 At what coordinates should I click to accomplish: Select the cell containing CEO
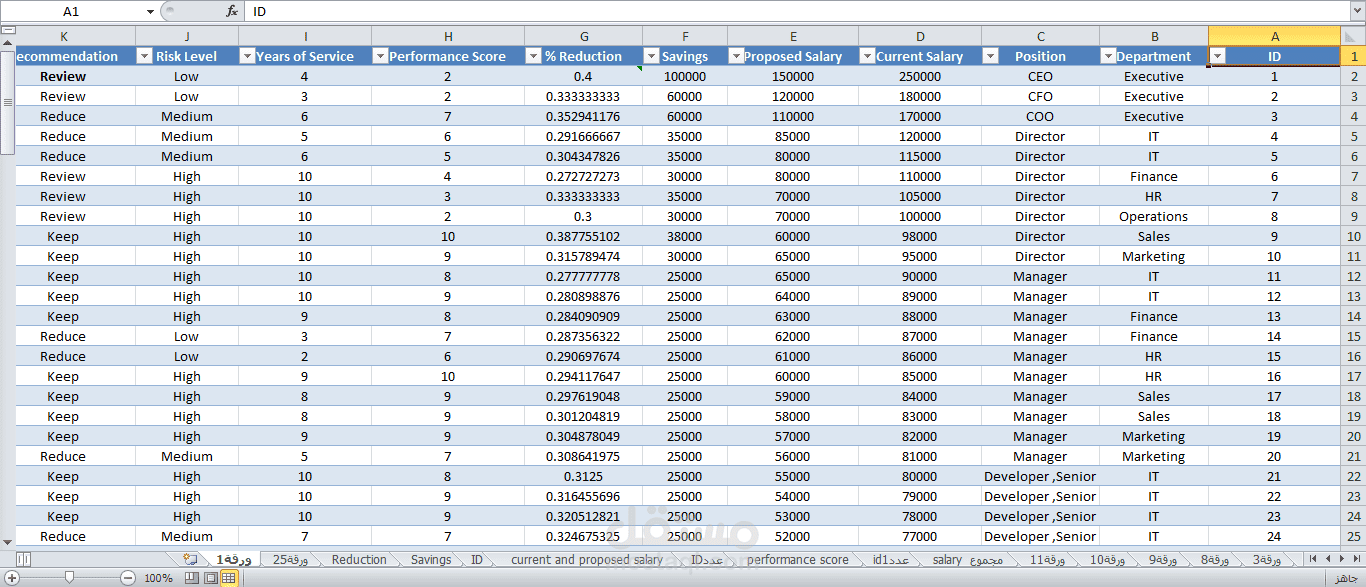click(x=1040, y=77)
